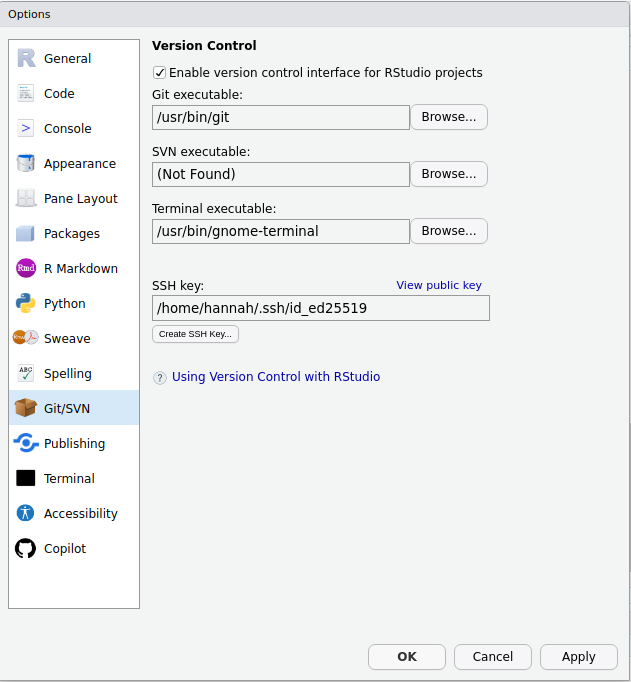This screenshot has width=631, height=682.
Task: Open the View public key link
Action: (438, 285)
